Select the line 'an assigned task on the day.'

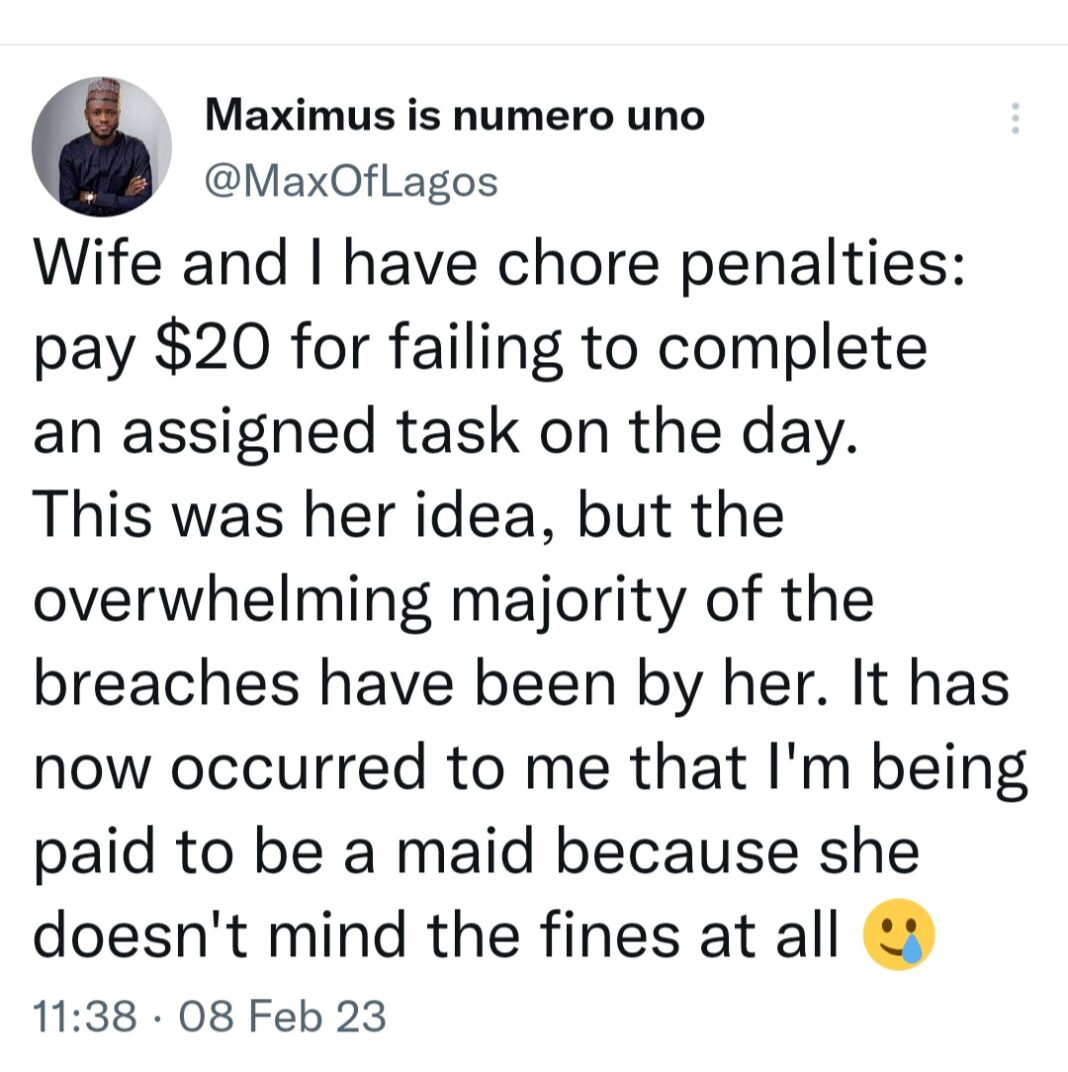pos(445,432)
